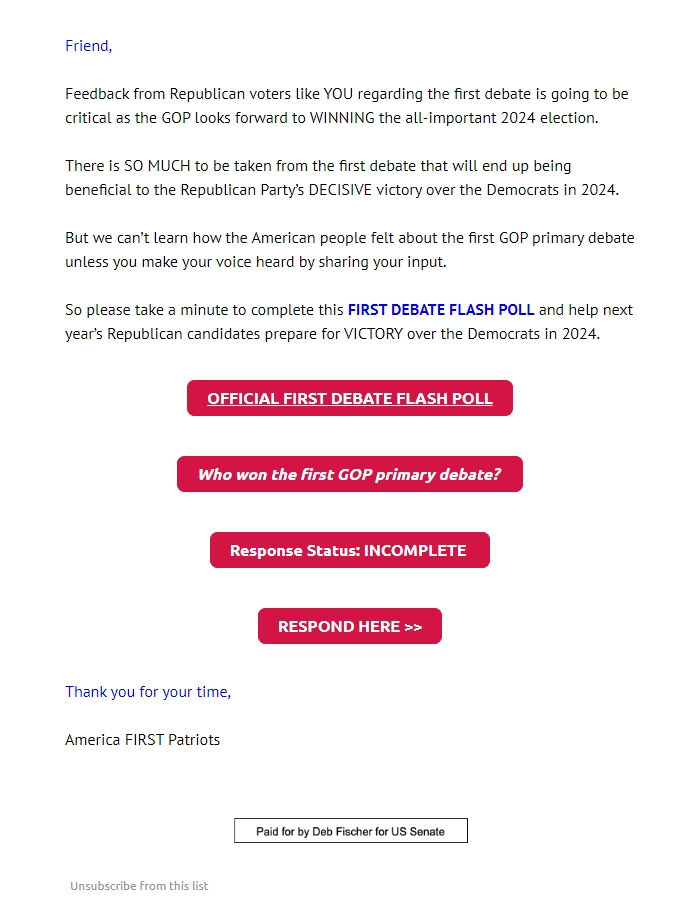Select the bordered sponsorship notice near the footer
Image resolution: width=700 pixels, height=909 pixels.
(350, 830)
